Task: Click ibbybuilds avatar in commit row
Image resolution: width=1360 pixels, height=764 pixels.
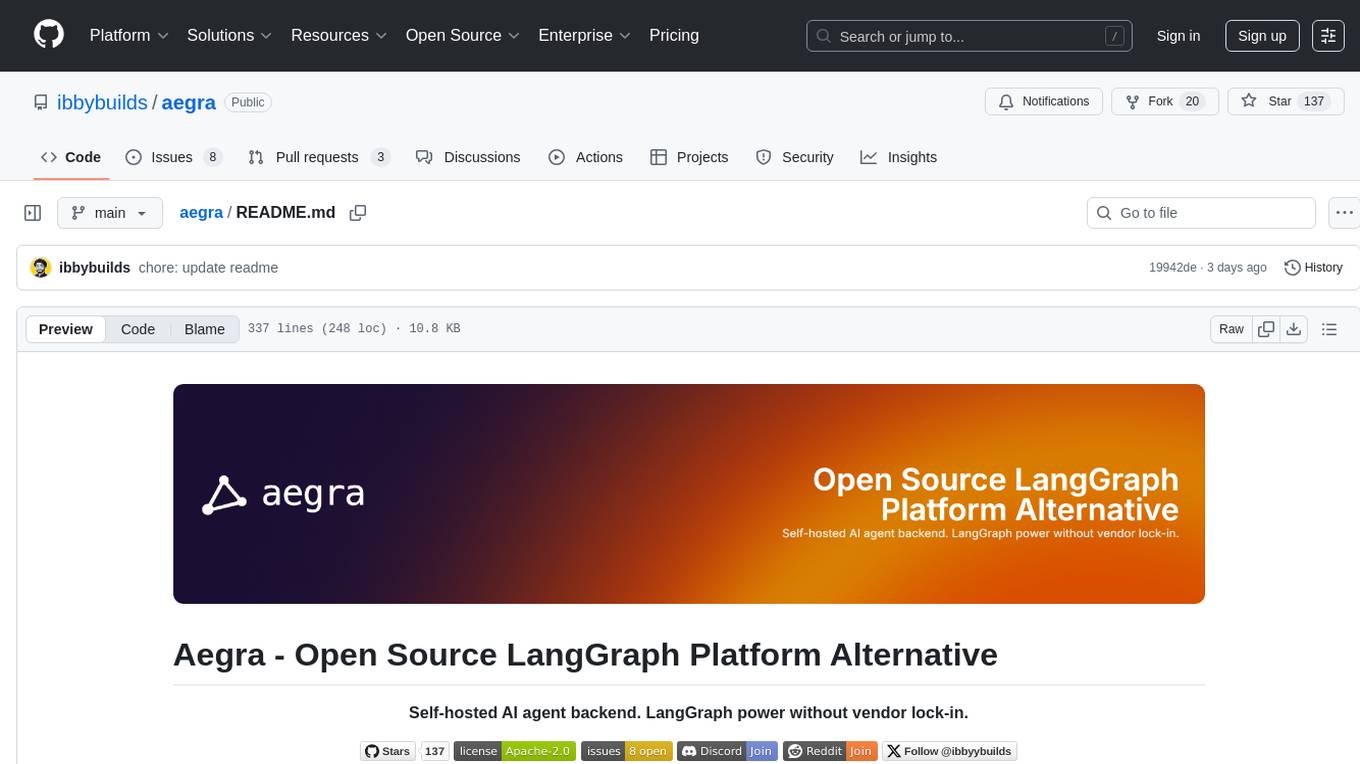Action: 41,267
